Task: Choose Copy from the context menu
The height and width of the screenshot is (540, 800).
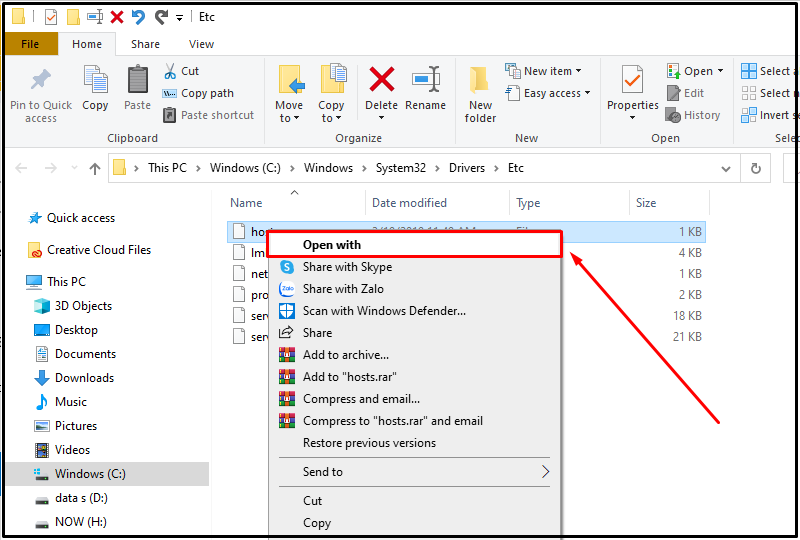Action: (x=414, y=523)
